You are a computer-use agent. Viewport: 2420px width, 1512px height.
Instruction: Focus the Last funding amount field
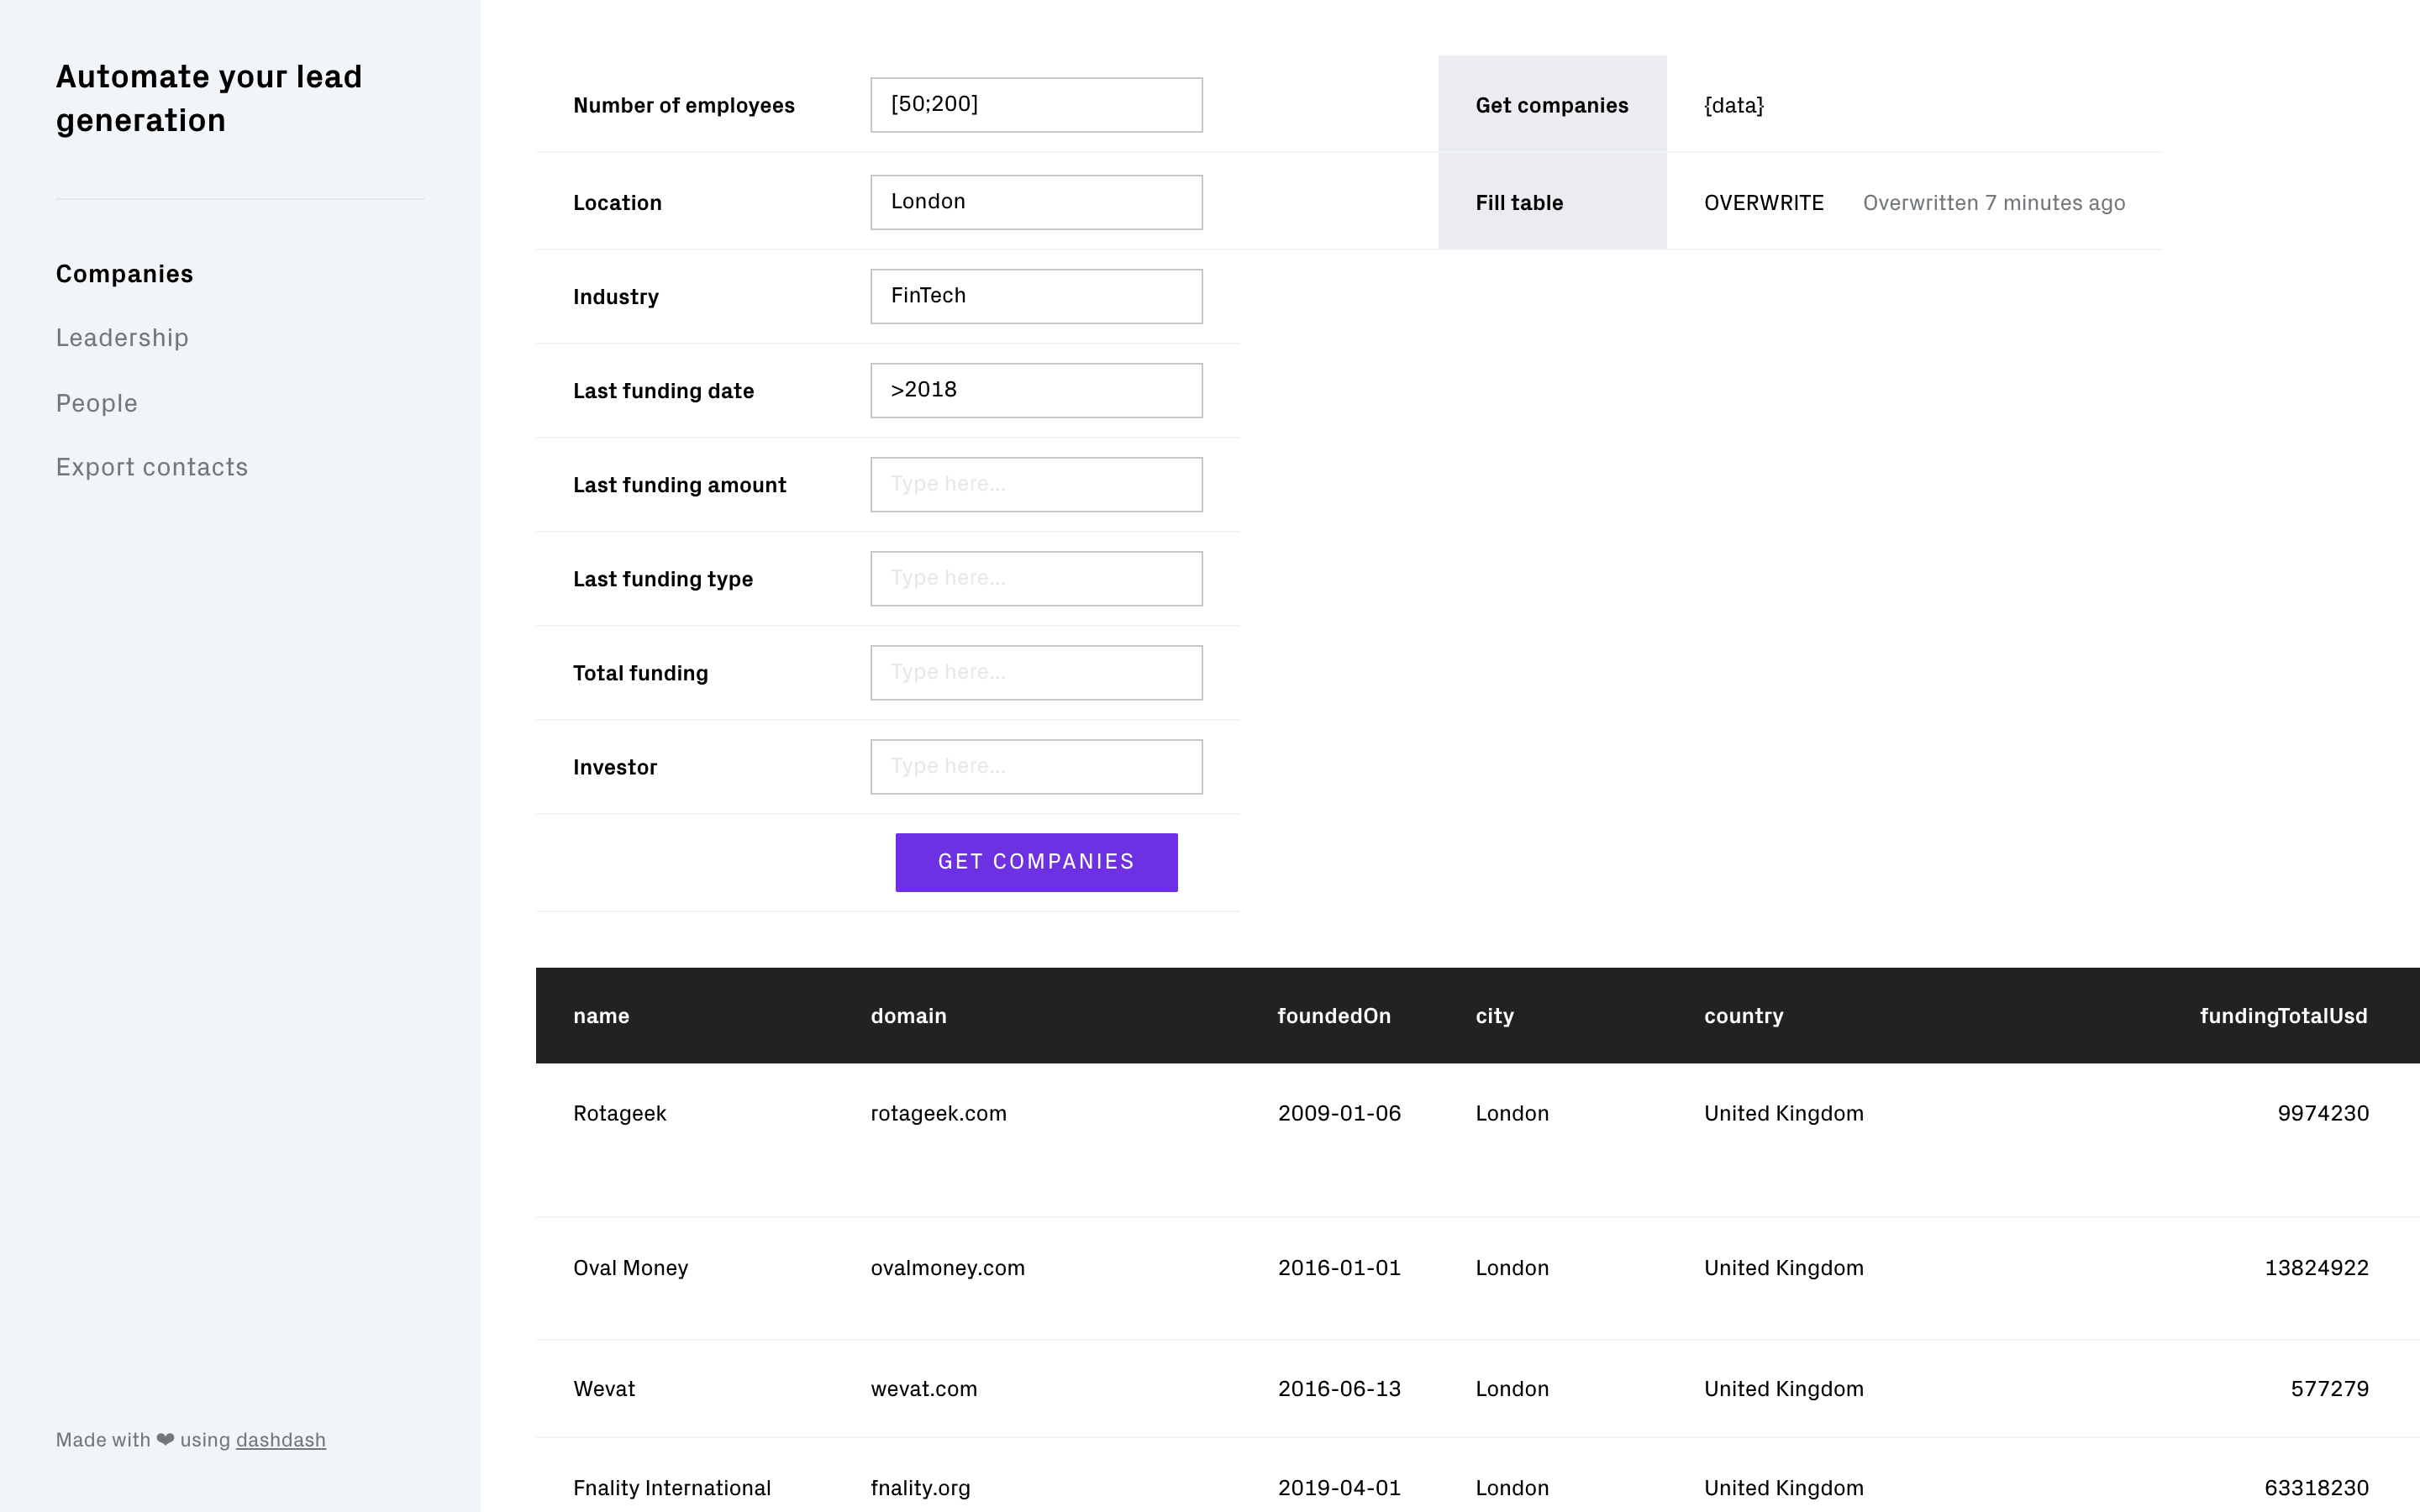(x=1036, y=484)
